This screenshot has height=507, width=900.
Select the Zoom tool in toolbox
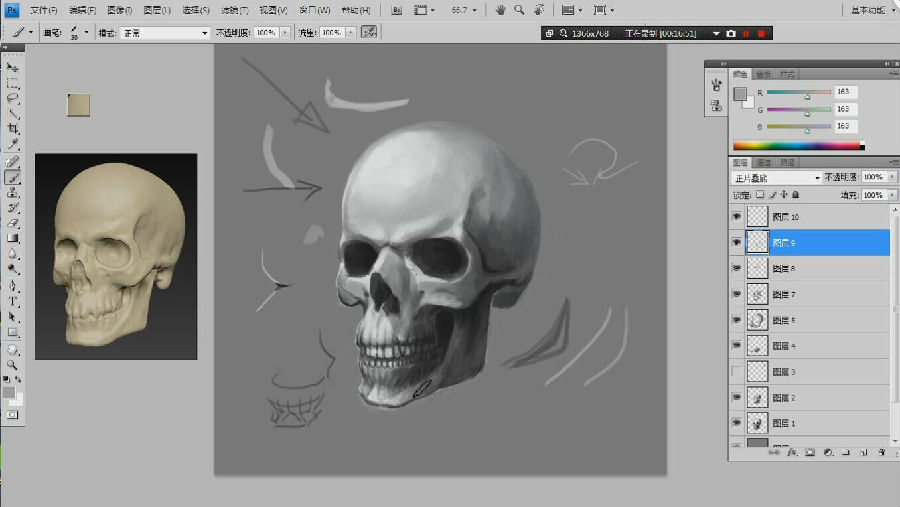point(12,365)
